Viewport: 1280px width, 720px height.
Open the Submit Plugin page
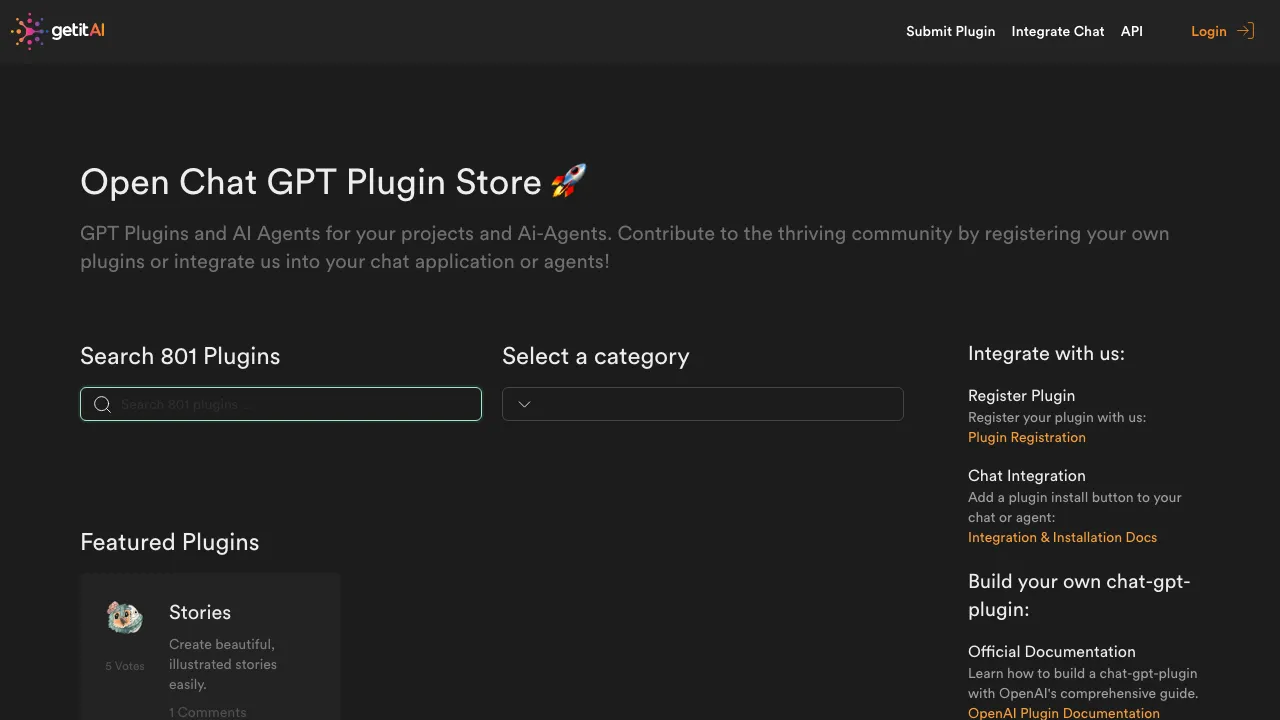pos(950,31)
